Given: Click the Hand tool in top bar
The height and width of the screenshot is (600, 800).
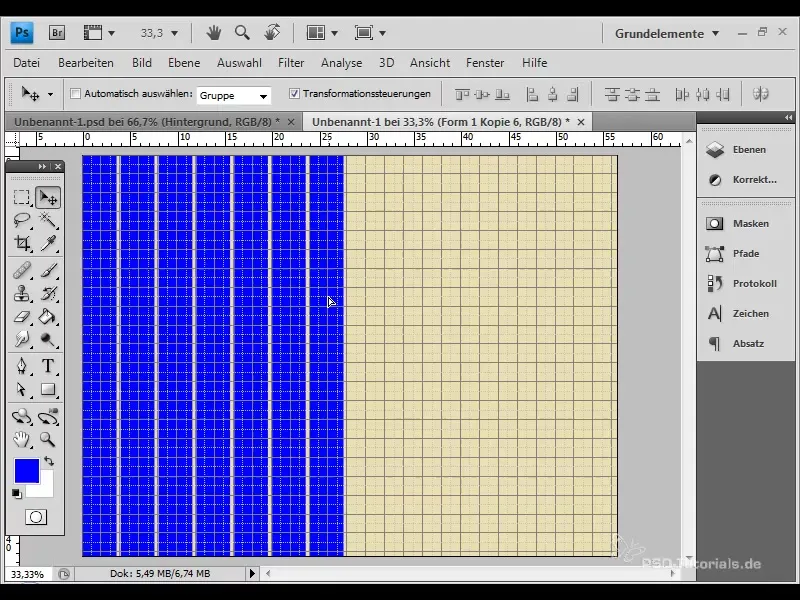Looking at the screenshot, I should pyautogui.click(x=214, y=33).
